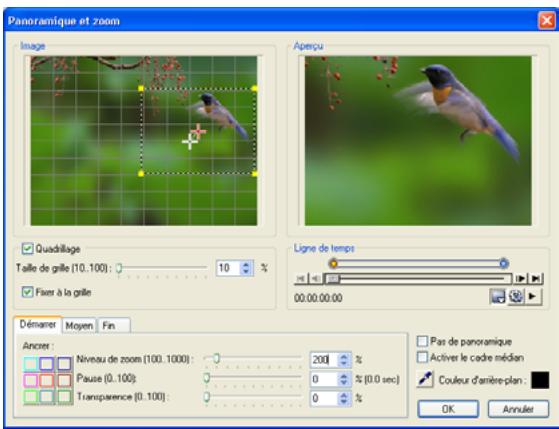This screenshot has width=559, height=429.
Task: Jump to timeline start button
Action: coord(301,278)
